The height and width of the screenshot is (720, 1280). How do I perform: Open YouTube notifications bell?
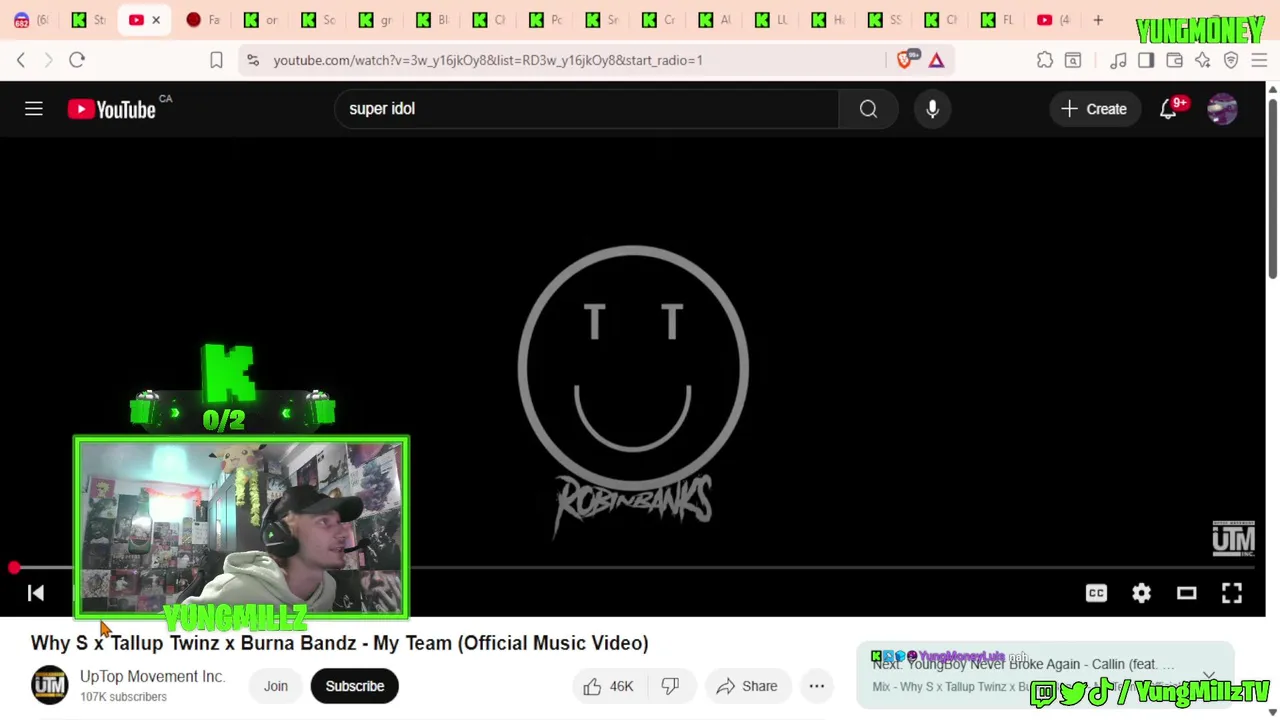(x=1168, y=109)
